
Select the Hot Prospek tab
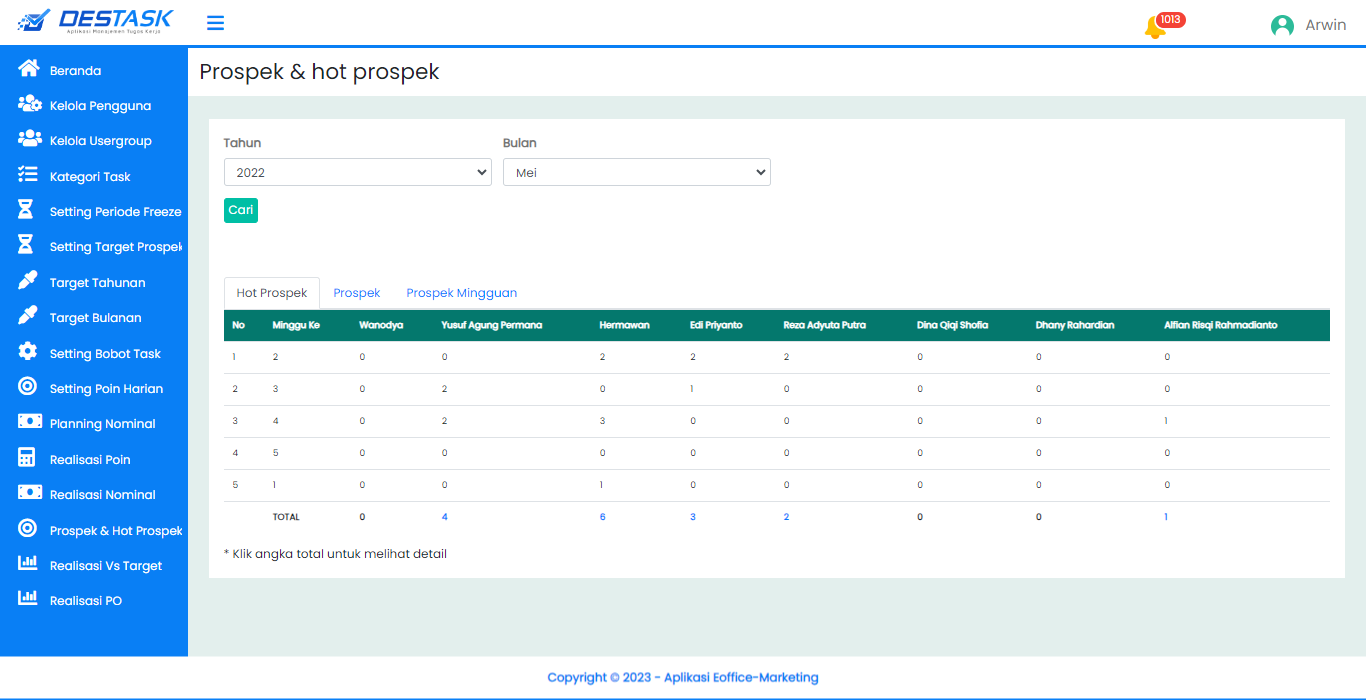[272, 293]
